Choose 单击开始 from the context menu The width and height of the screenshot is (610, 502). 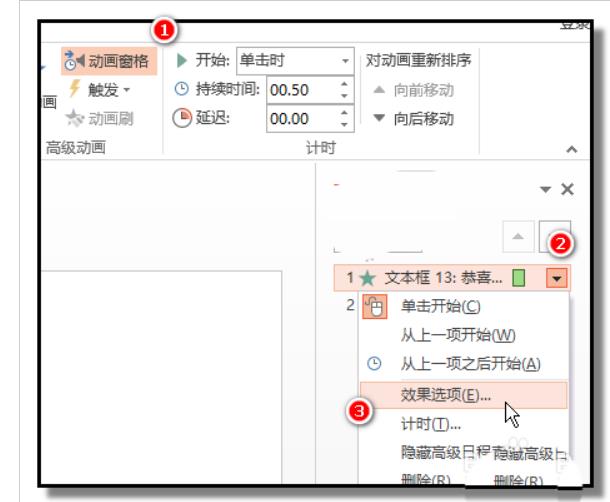(x=440, y=306)
